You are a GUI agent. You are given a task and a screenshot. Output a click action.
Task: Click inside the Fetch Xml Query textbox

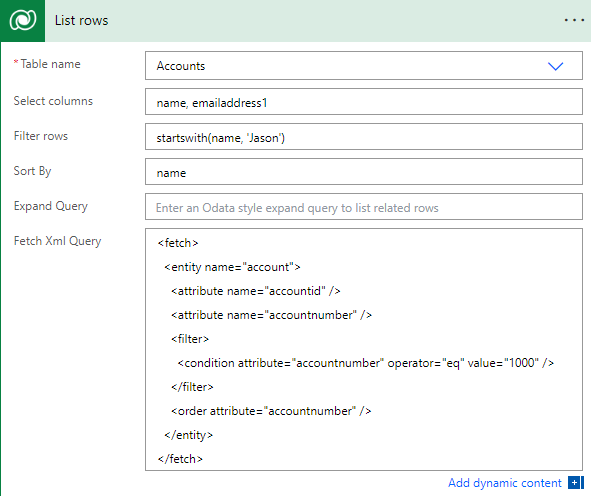click(364, 349)
